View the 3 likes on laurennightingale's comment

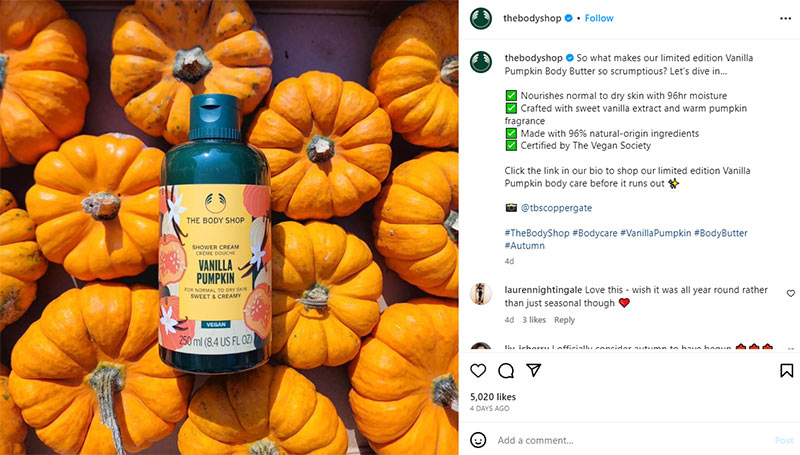534,320
